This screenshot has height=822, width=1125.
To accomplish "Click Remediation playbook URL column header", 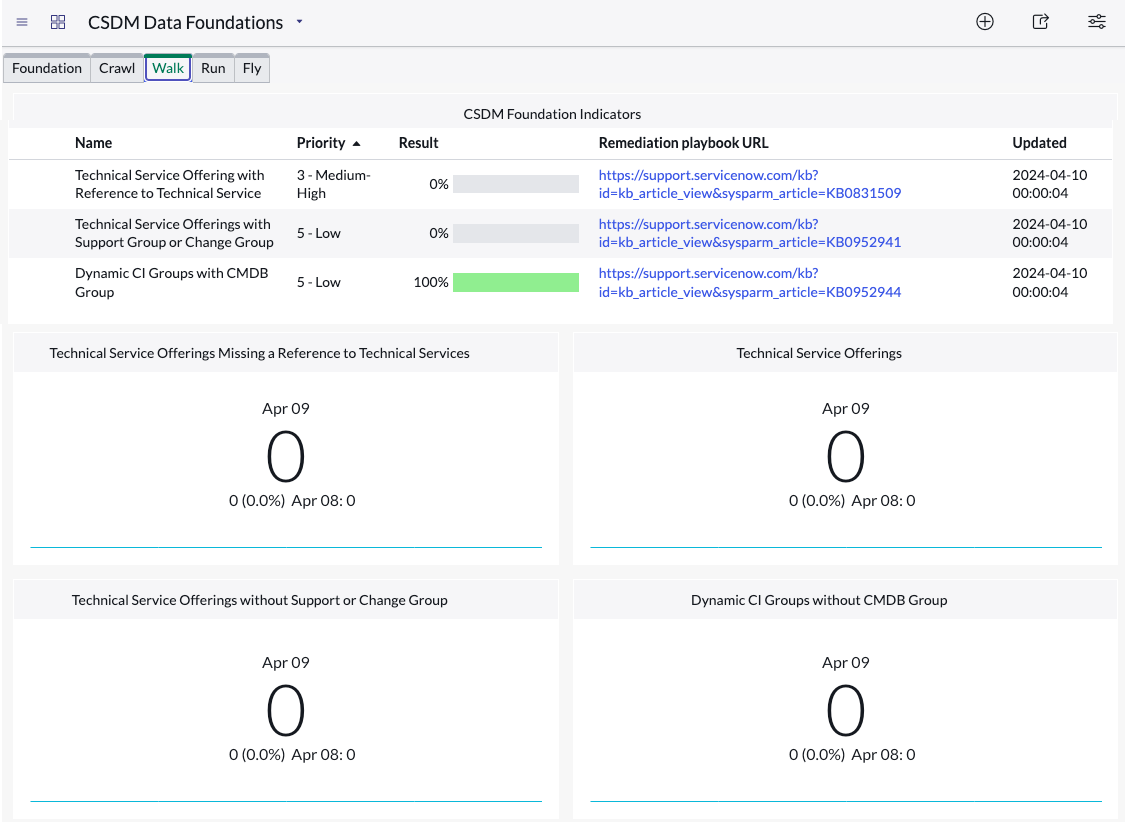I will pos(683,143).
